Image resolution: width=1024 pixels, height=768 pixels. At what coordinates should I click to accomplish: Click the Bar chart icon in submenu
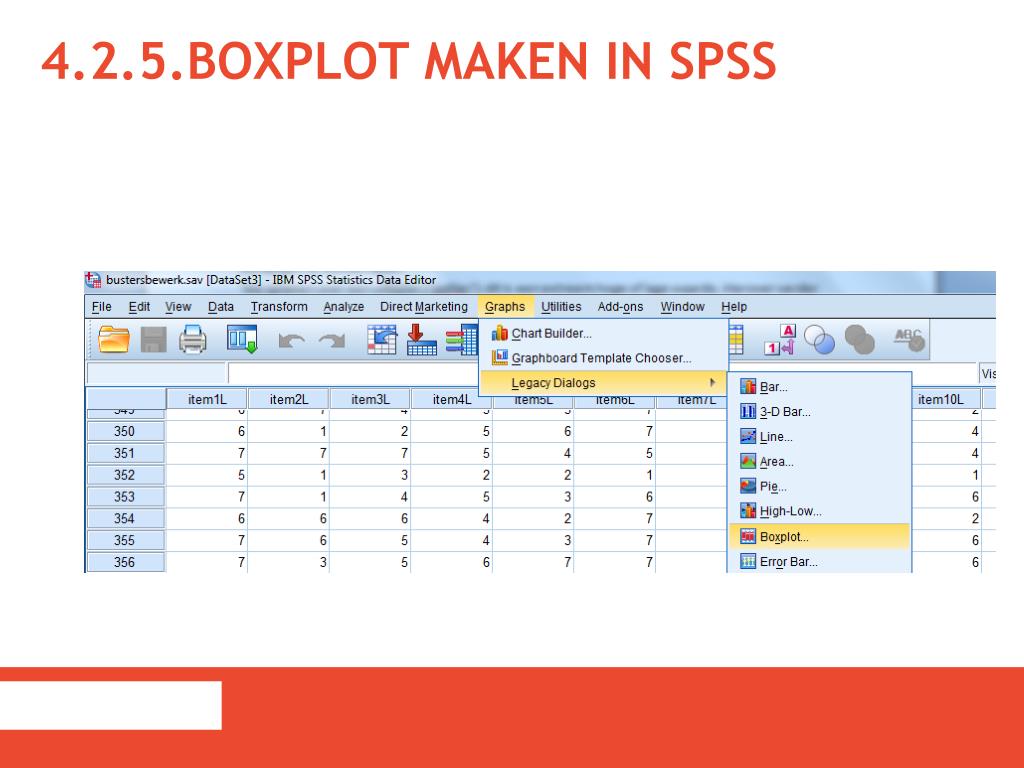[x=748, y=387]
